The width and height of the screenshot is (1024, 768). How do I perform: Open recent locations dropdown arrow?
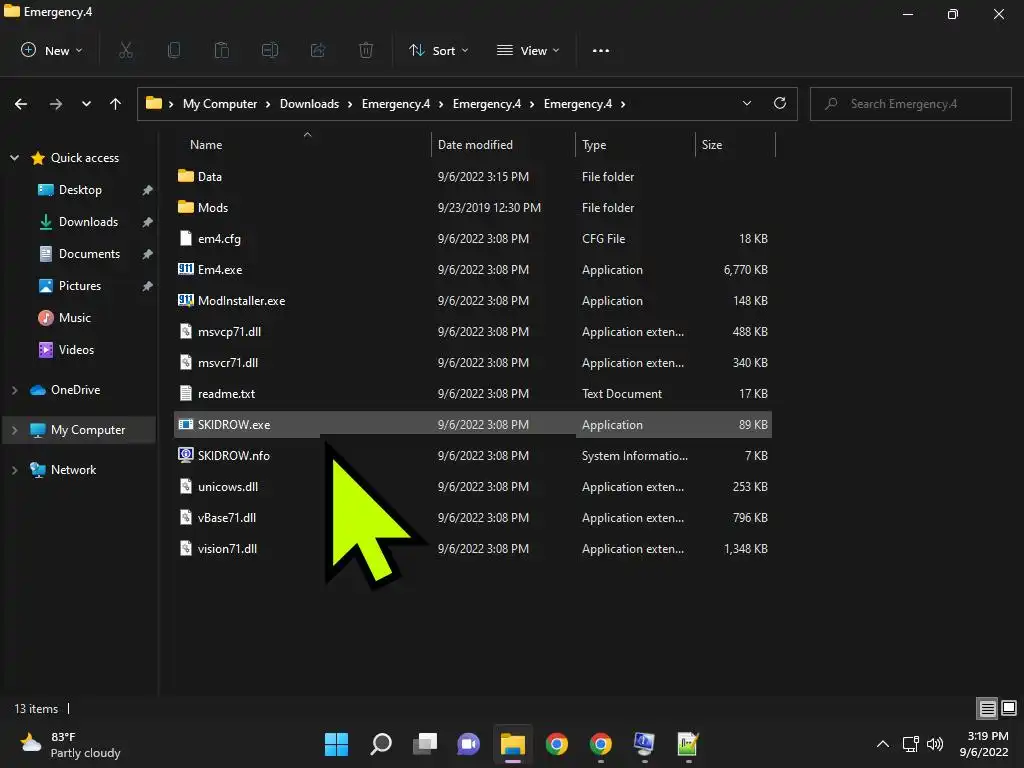(x=86, y=104)
